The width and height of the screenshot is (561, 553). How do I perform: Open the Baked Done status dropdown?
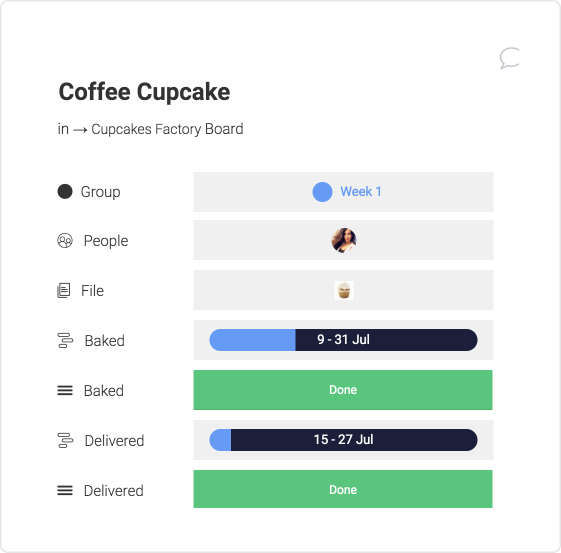coord(343,390)
